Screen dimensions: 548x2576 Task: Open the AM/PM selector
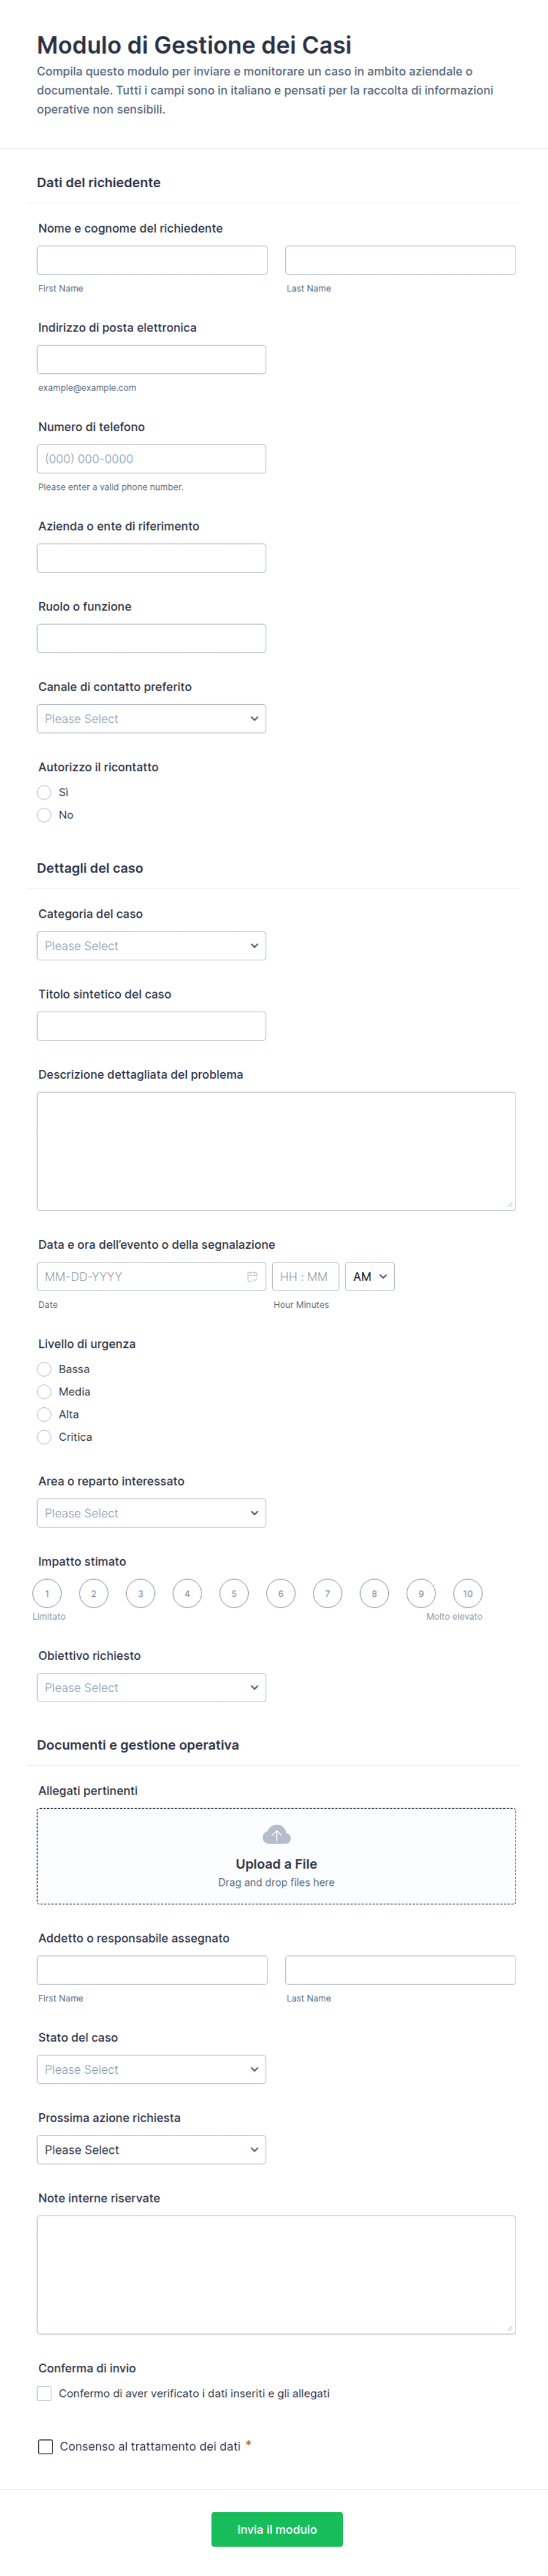click(x=369, y=1276)
